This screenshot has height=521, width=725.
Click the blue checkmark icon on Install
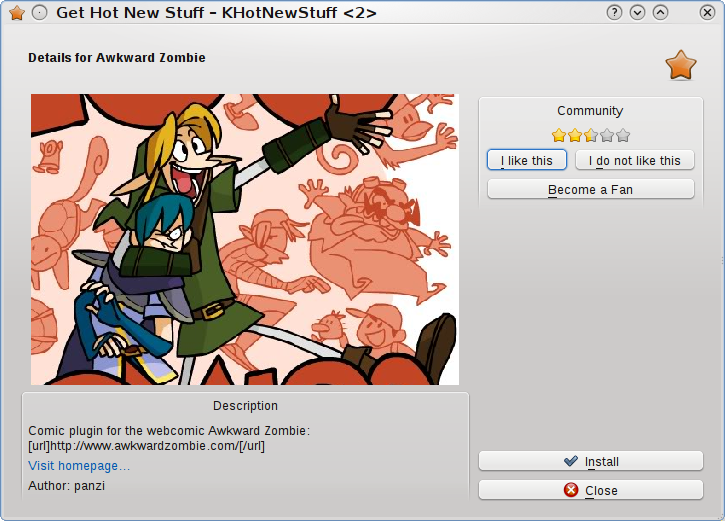click(x=571, y=461)
